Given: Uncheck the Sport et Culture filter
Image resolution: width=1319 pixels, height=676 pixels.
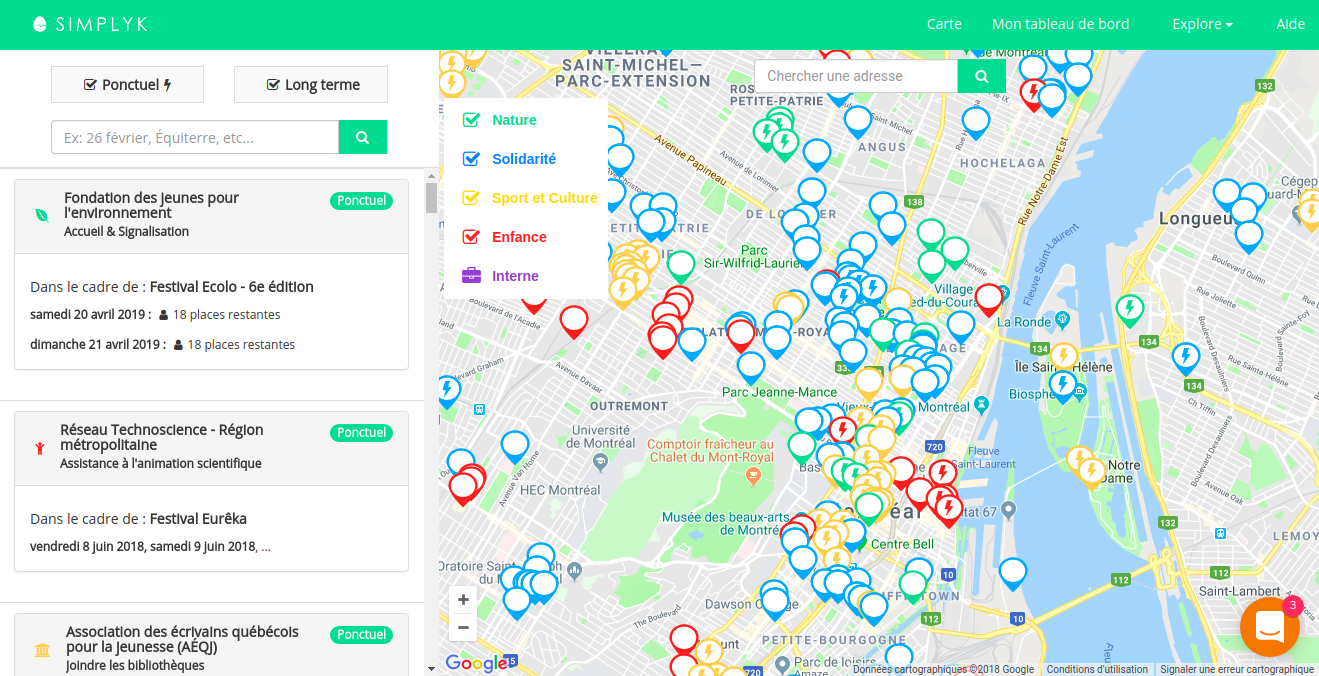Looking at the screenshot, I should 471,198.
